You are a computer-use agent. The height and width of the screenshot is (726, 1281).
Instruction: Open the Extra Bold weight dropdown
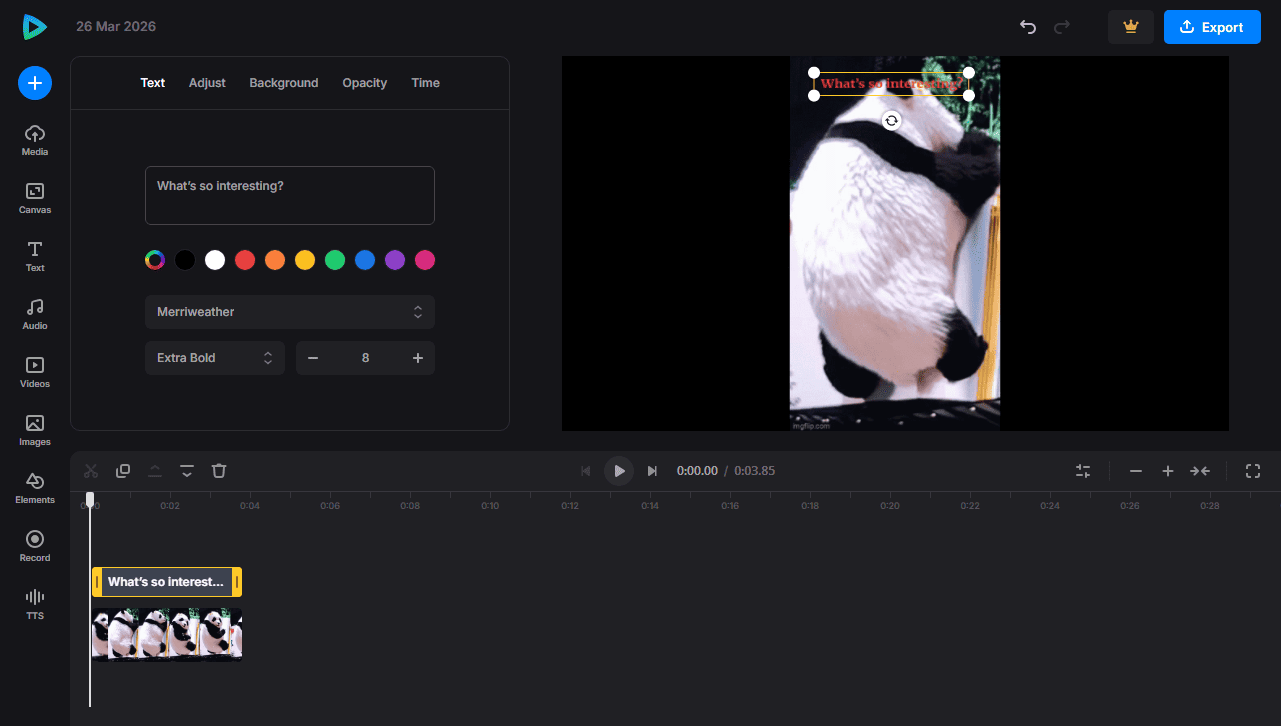[214, 357]
